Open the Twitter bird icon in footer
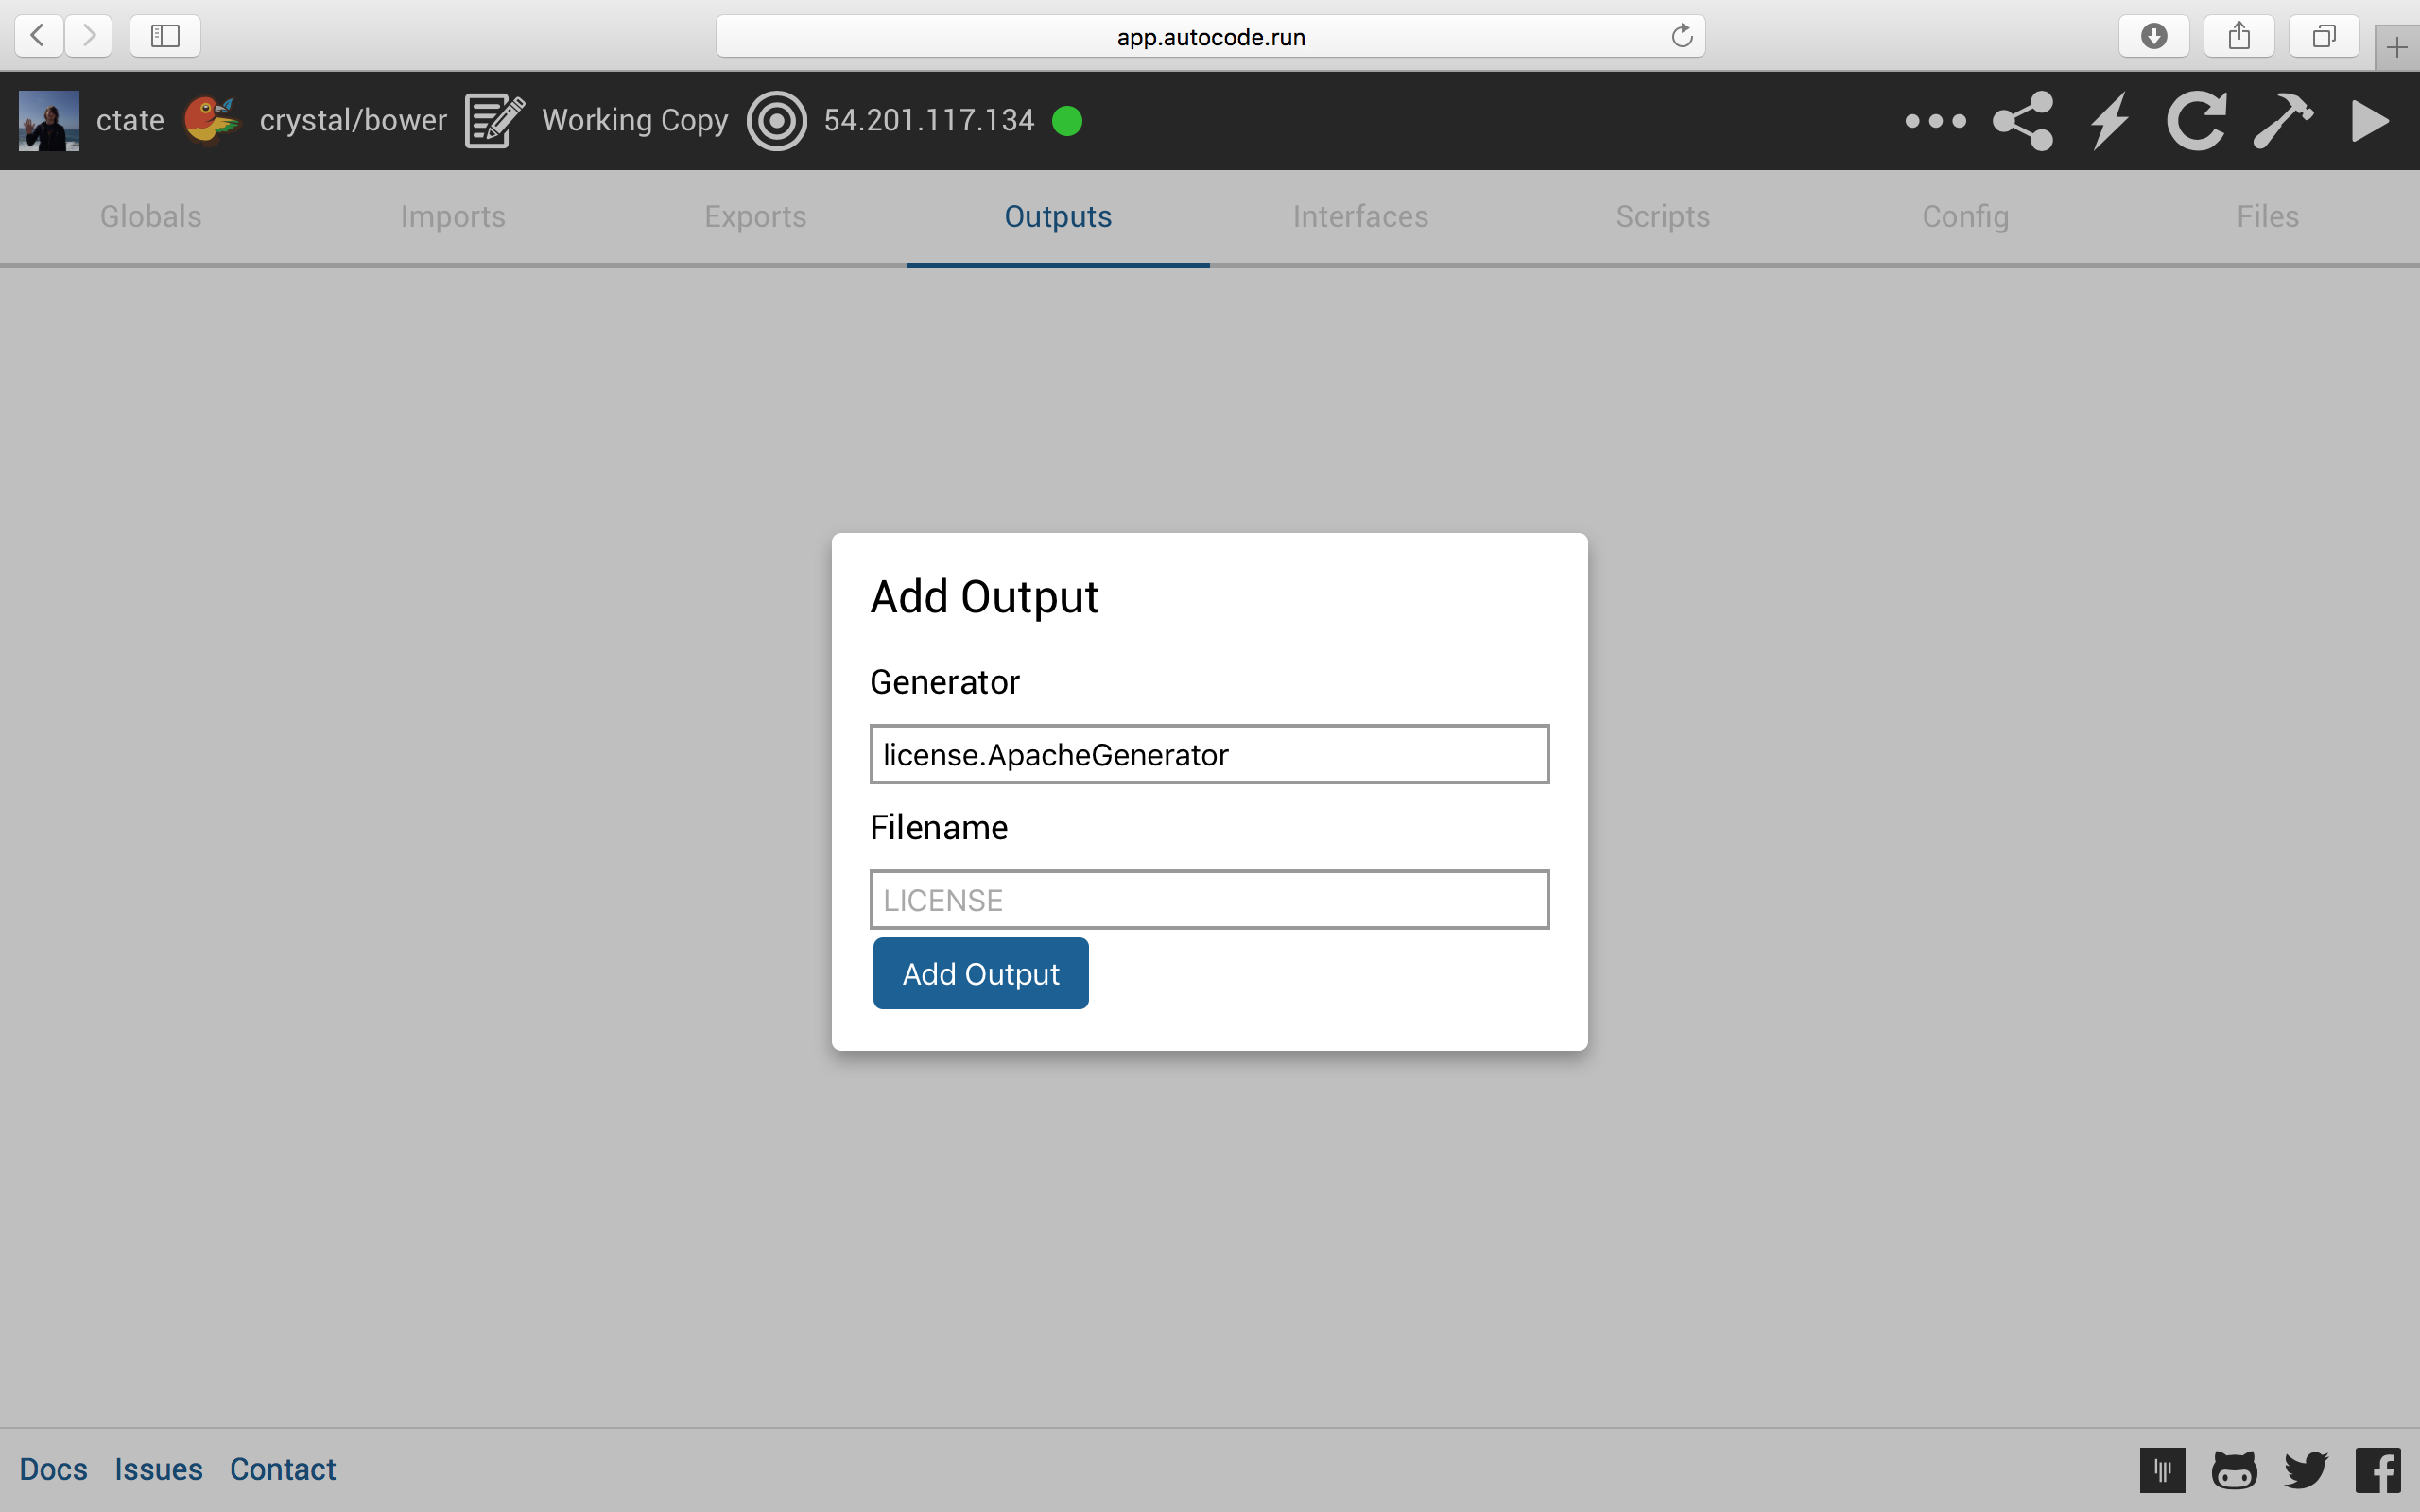Viewport: 2420px width, 1512px height. 2306,1470
